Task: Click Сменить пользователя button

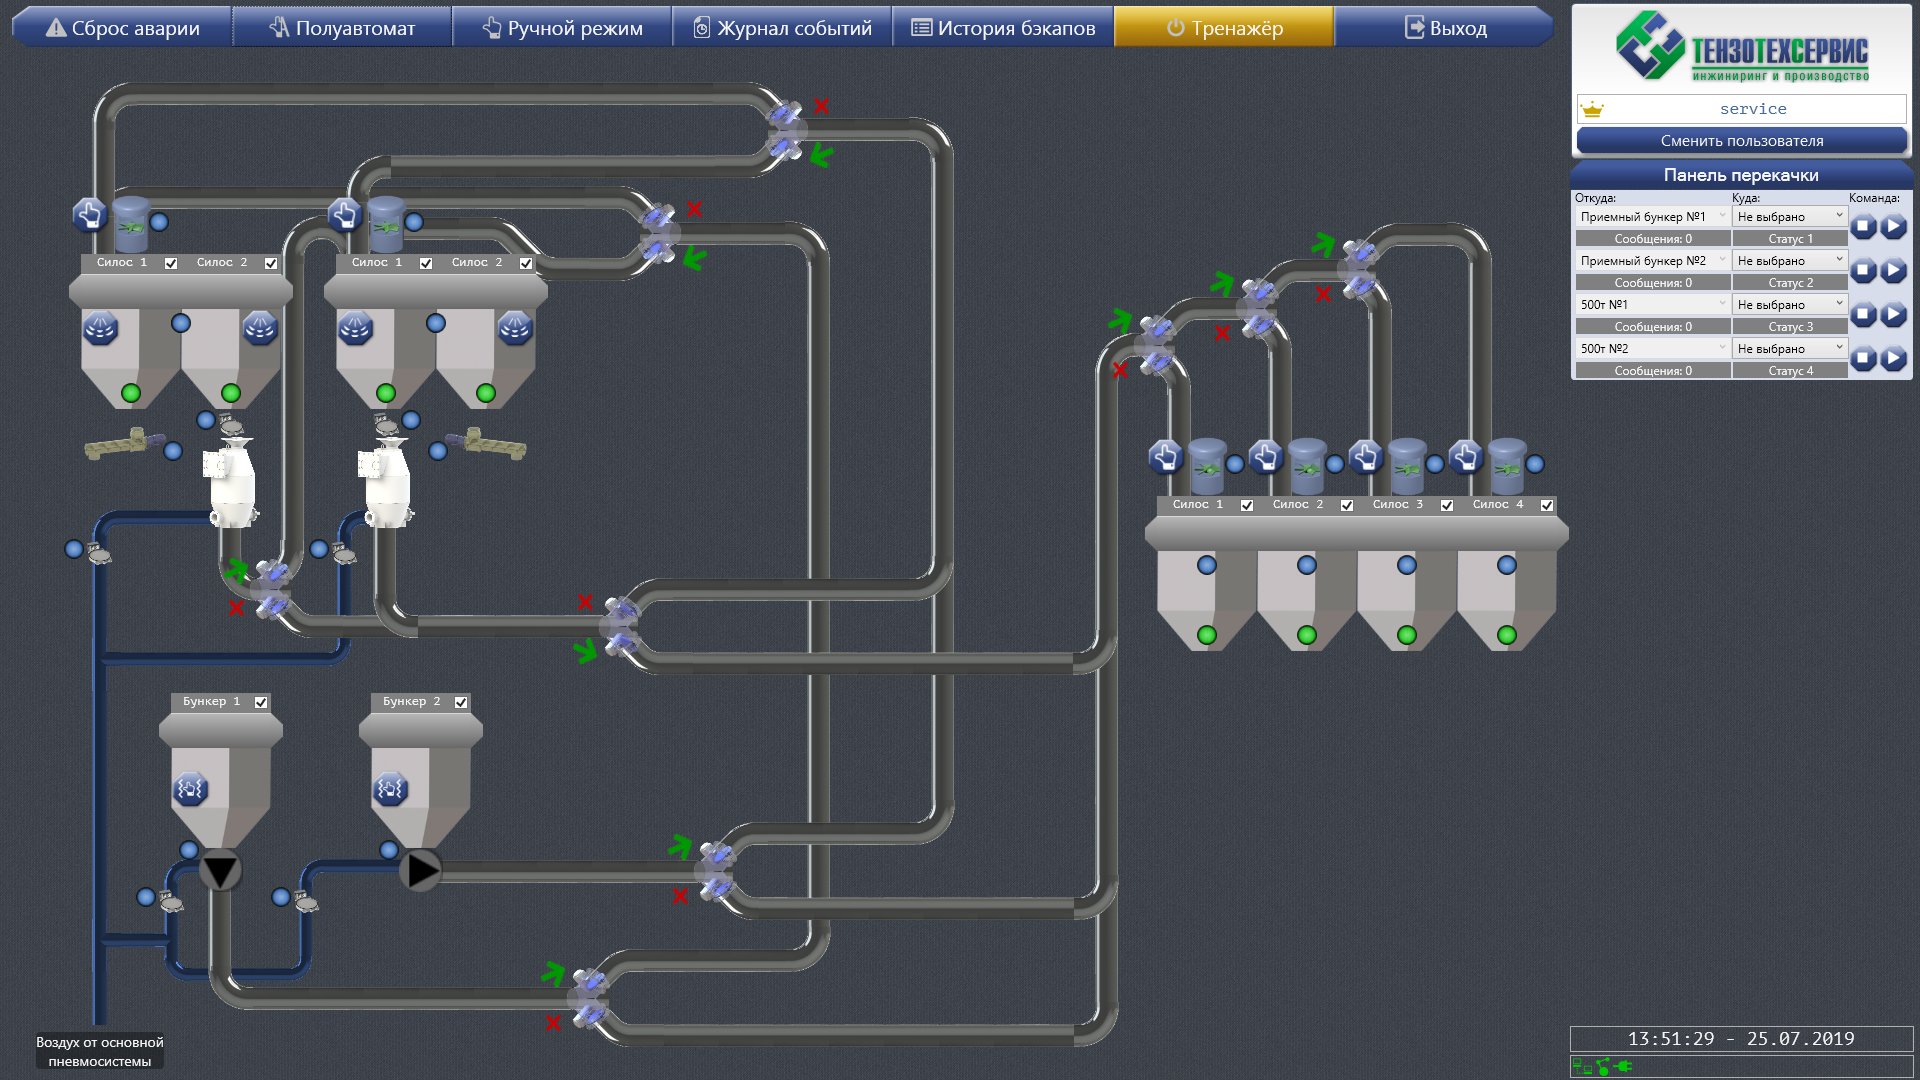Action: pyautogui.click(x=1741, y=141)
